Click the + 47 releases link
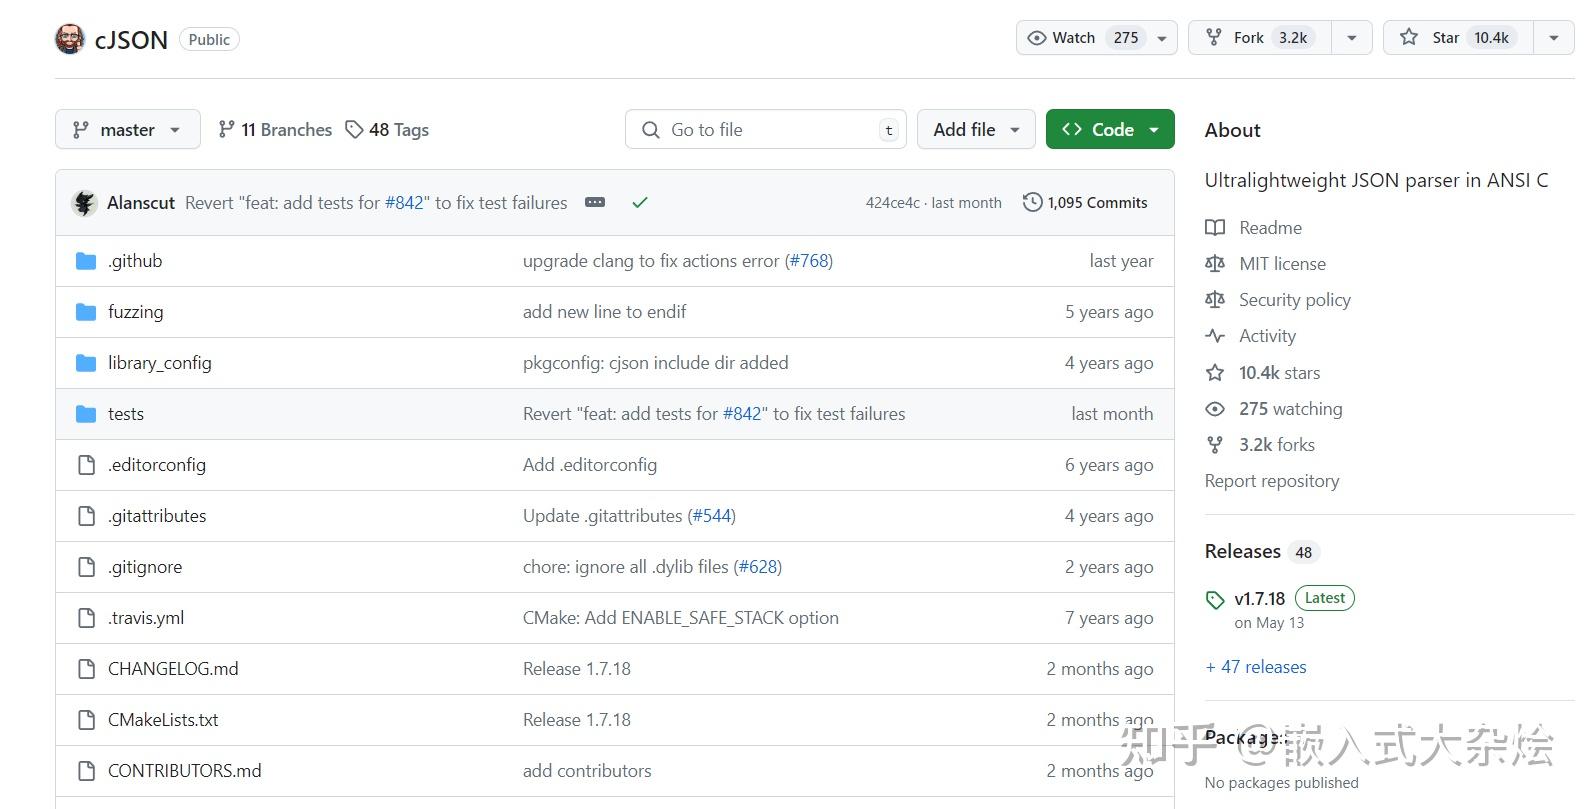 pos(1256,667)
